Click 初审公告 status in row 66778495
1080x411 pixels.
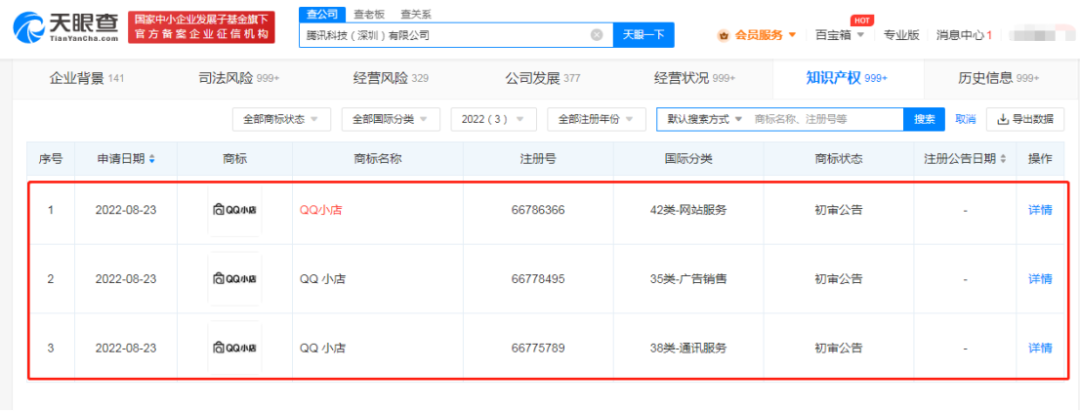(x=838, y=279)
